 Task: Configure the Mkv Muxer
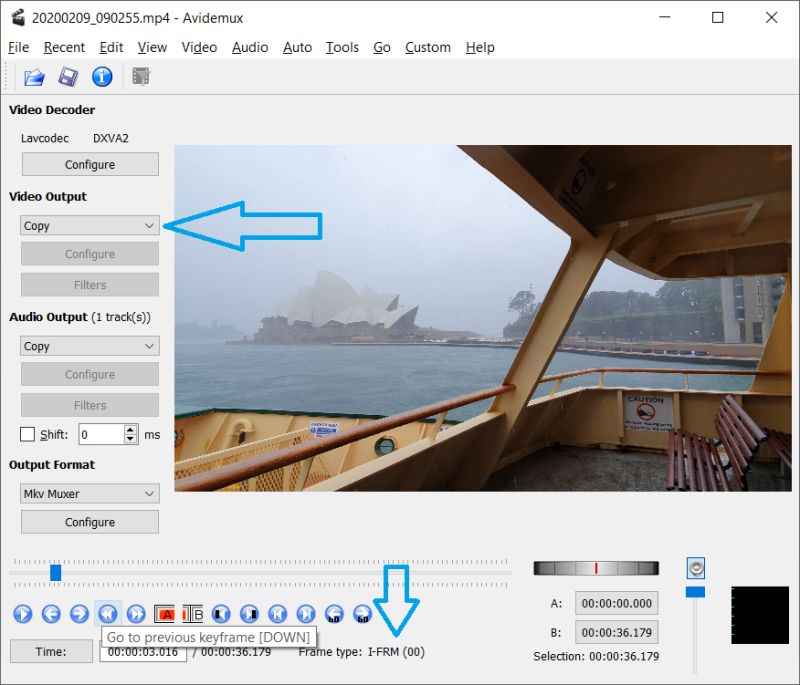tap(89, 521)
